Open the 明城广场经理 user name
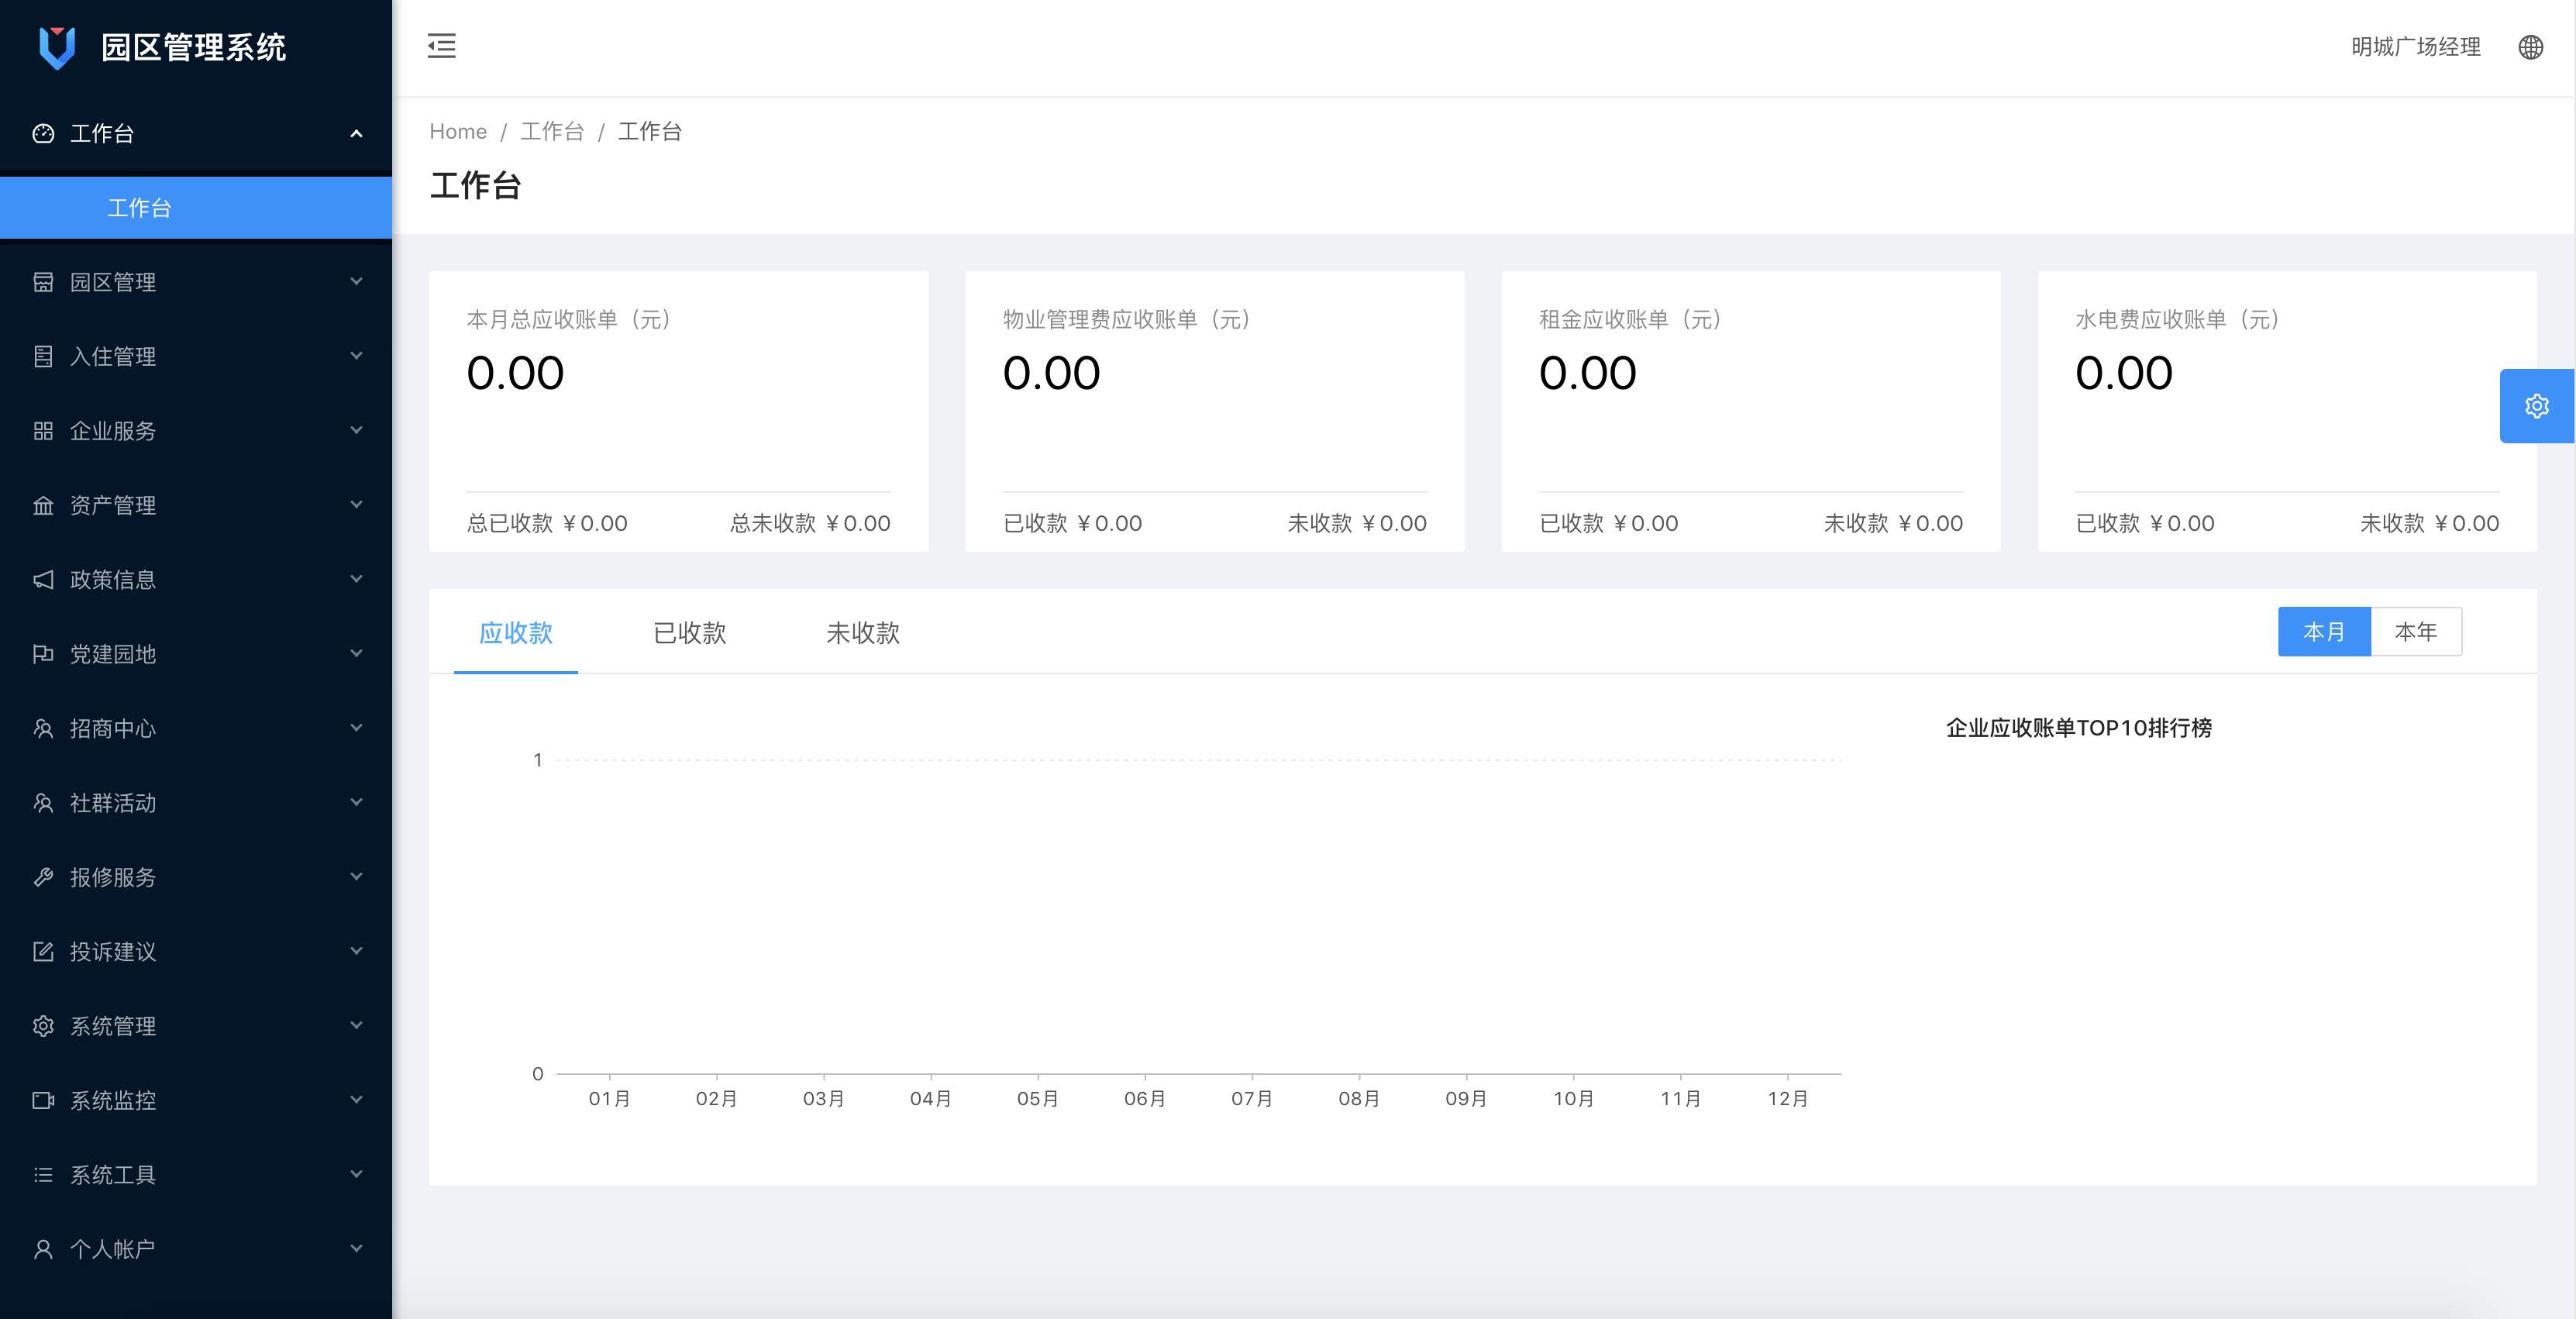Viewport: 2576px width, 1319px height. click(x=2415, y=47)
